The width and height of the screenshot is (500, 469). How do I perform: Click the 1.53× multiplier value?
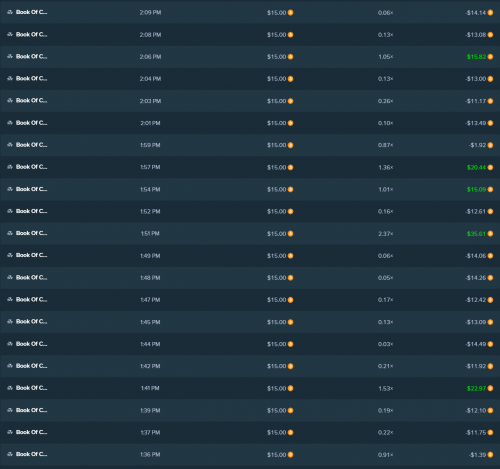(x=386, y=388)
